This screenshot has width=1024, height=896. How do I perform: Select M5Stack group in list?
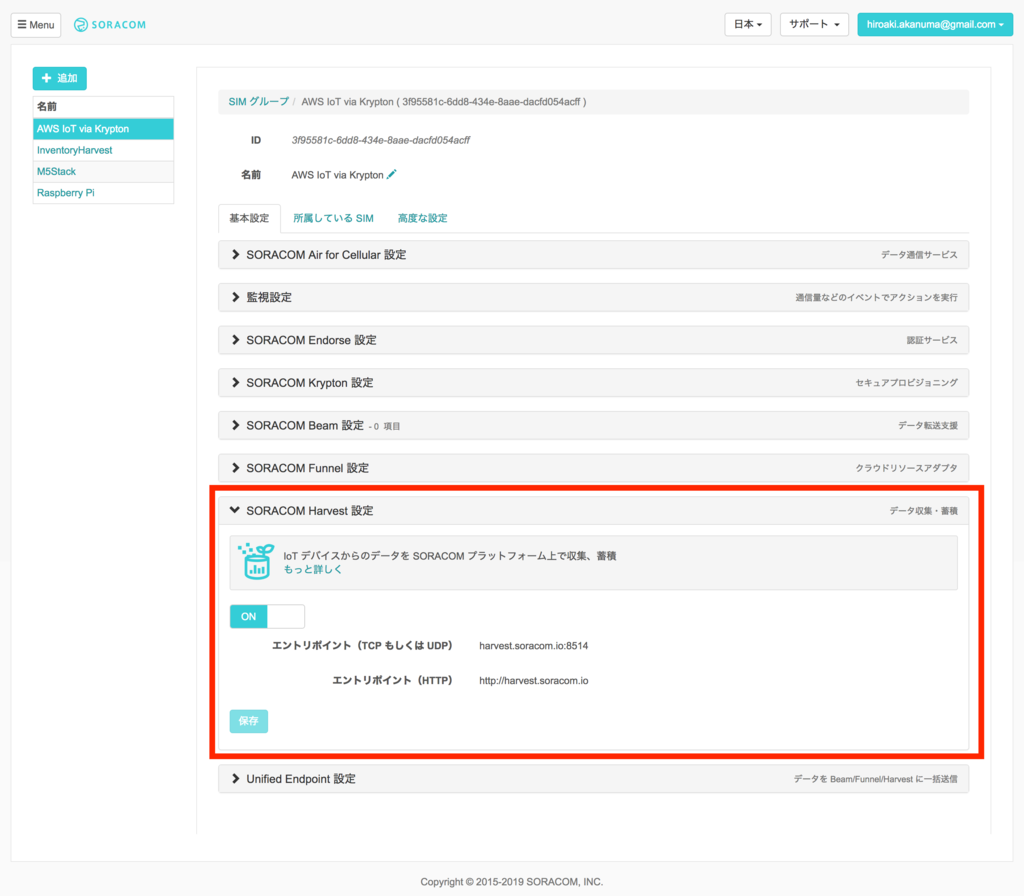[103, 172]
